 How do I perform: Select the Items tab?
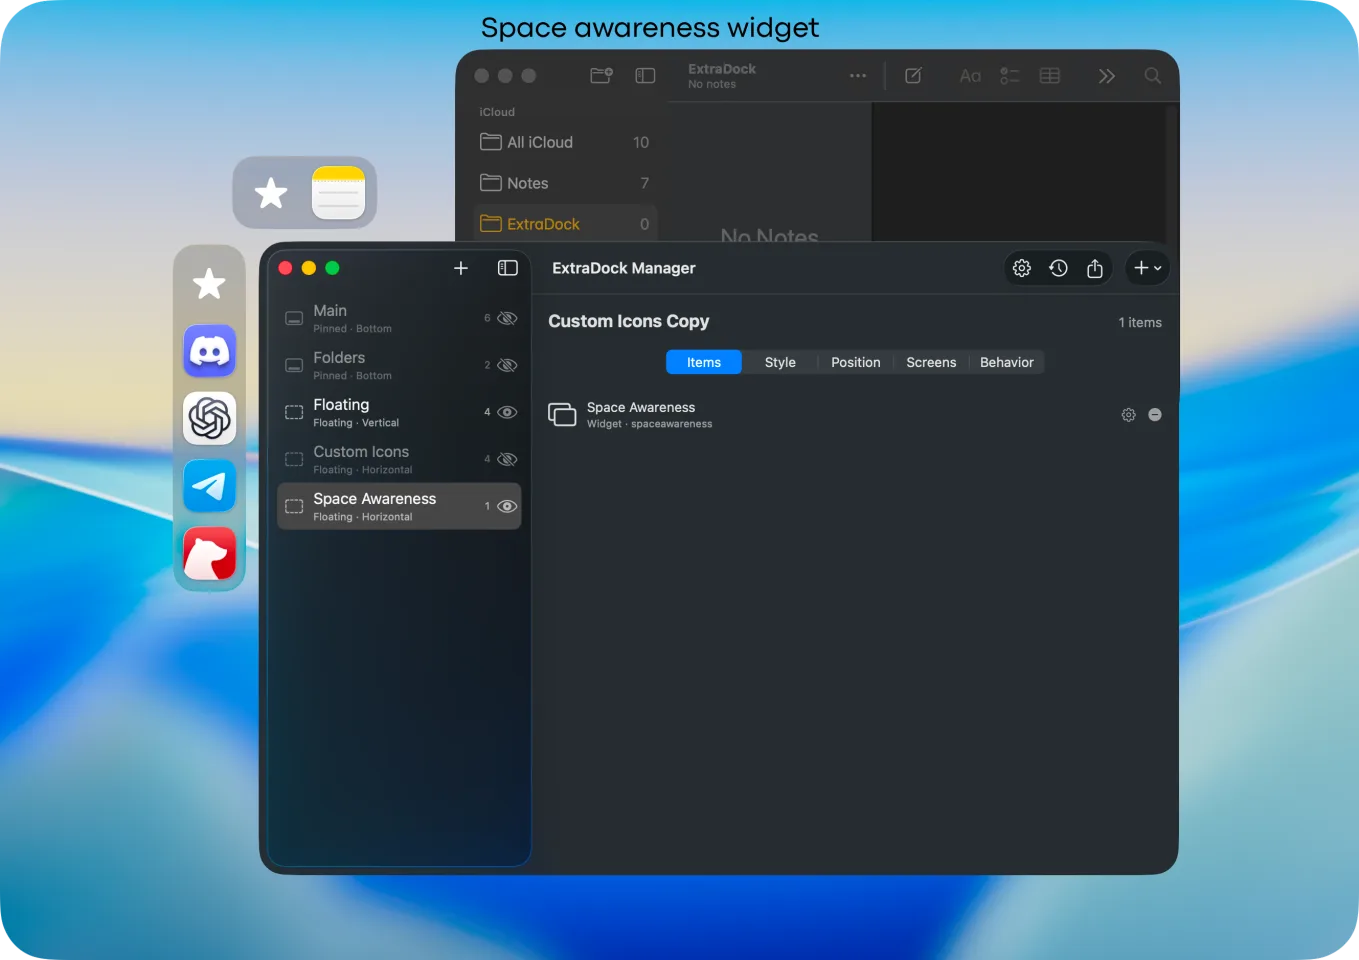pyautogui.click(x=704, y=362)
